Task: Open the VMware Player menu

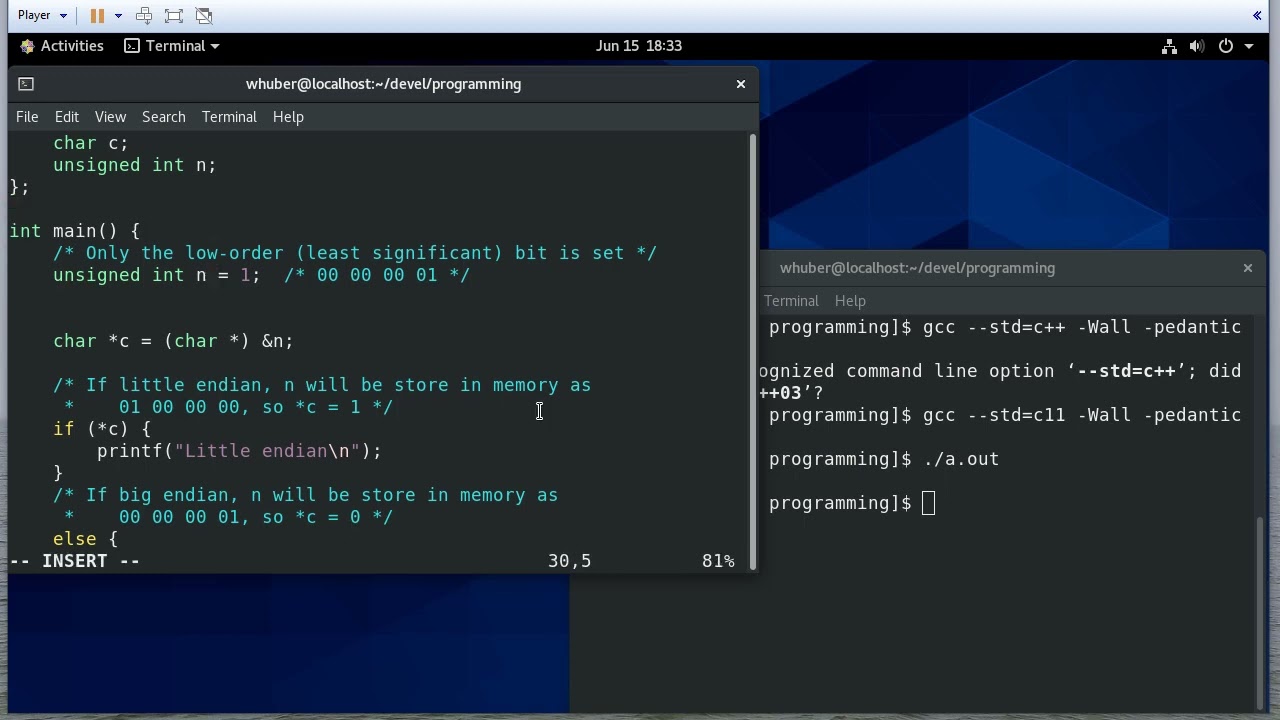Action: click(x=42, y=15)
